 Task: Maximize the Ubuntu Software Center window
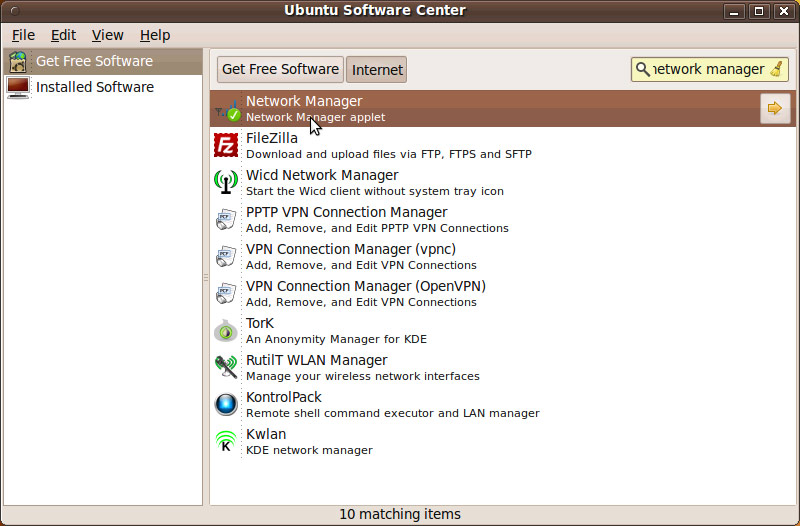pyautogui.click(x=759, y=11)
